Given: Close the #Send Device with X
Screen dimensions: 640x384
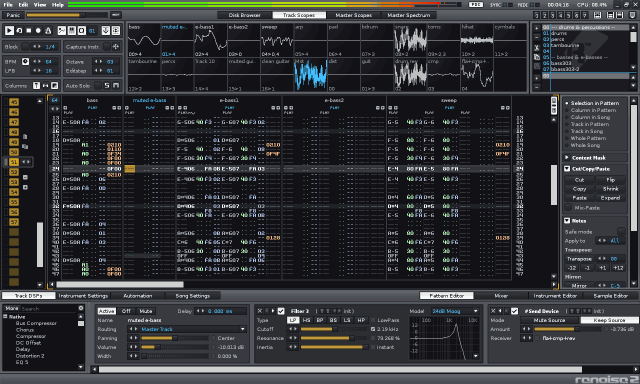Looking at the screenshot, I should pyautogui.click(x=493, y=311).
